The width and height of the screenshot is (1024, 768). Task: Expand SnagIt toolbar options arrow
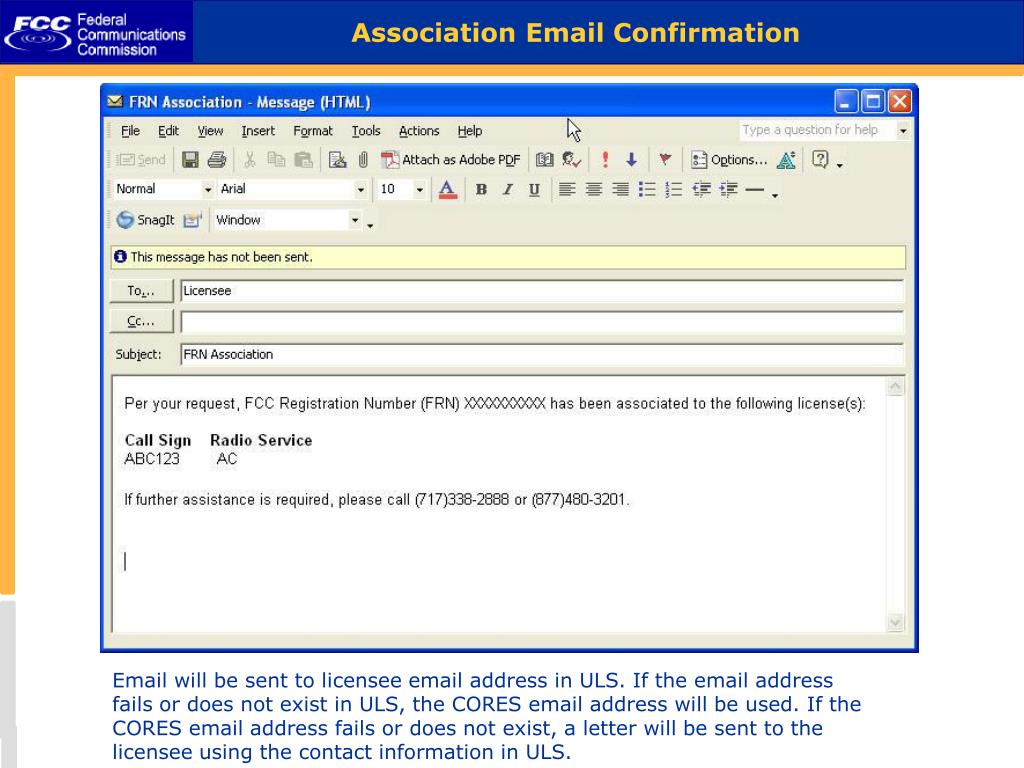(x=370, y=225)
